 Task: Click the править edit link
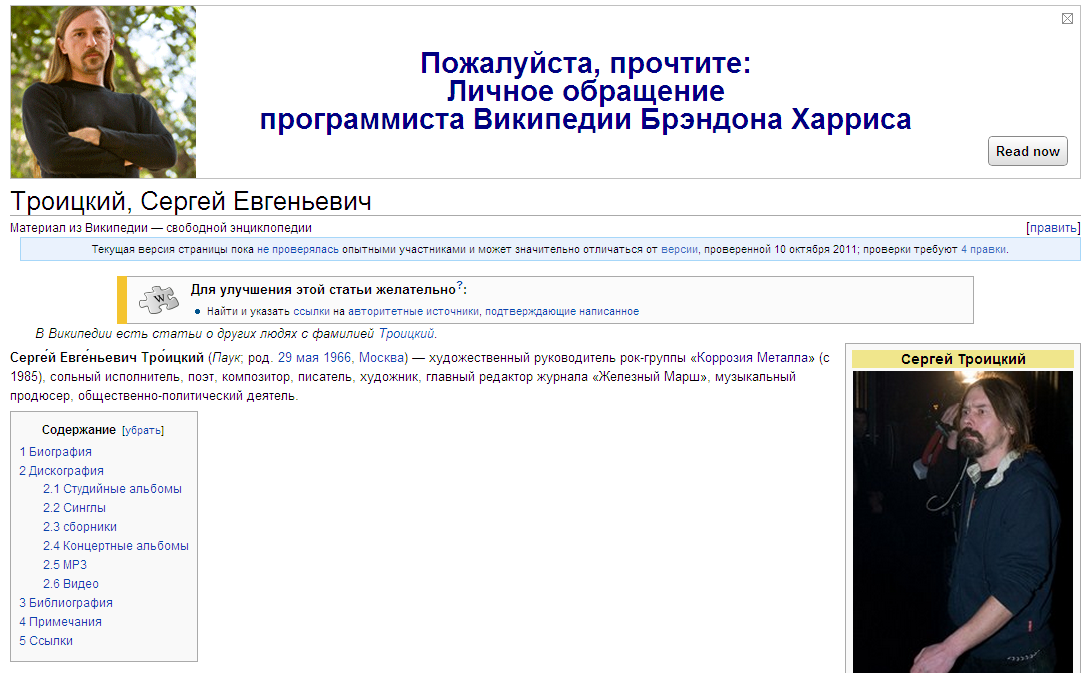coord(1053,228)
